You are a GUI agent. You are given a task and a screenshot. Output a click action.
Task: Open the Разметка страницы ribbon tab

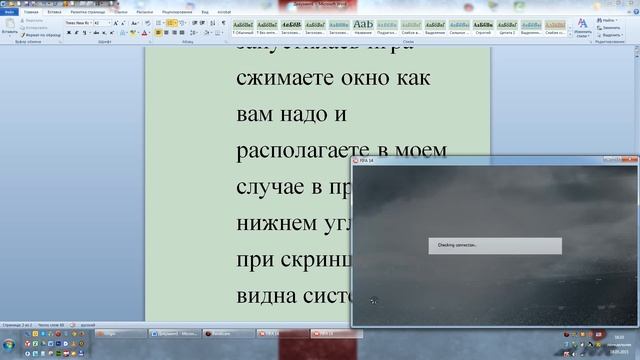pos(87,12)
